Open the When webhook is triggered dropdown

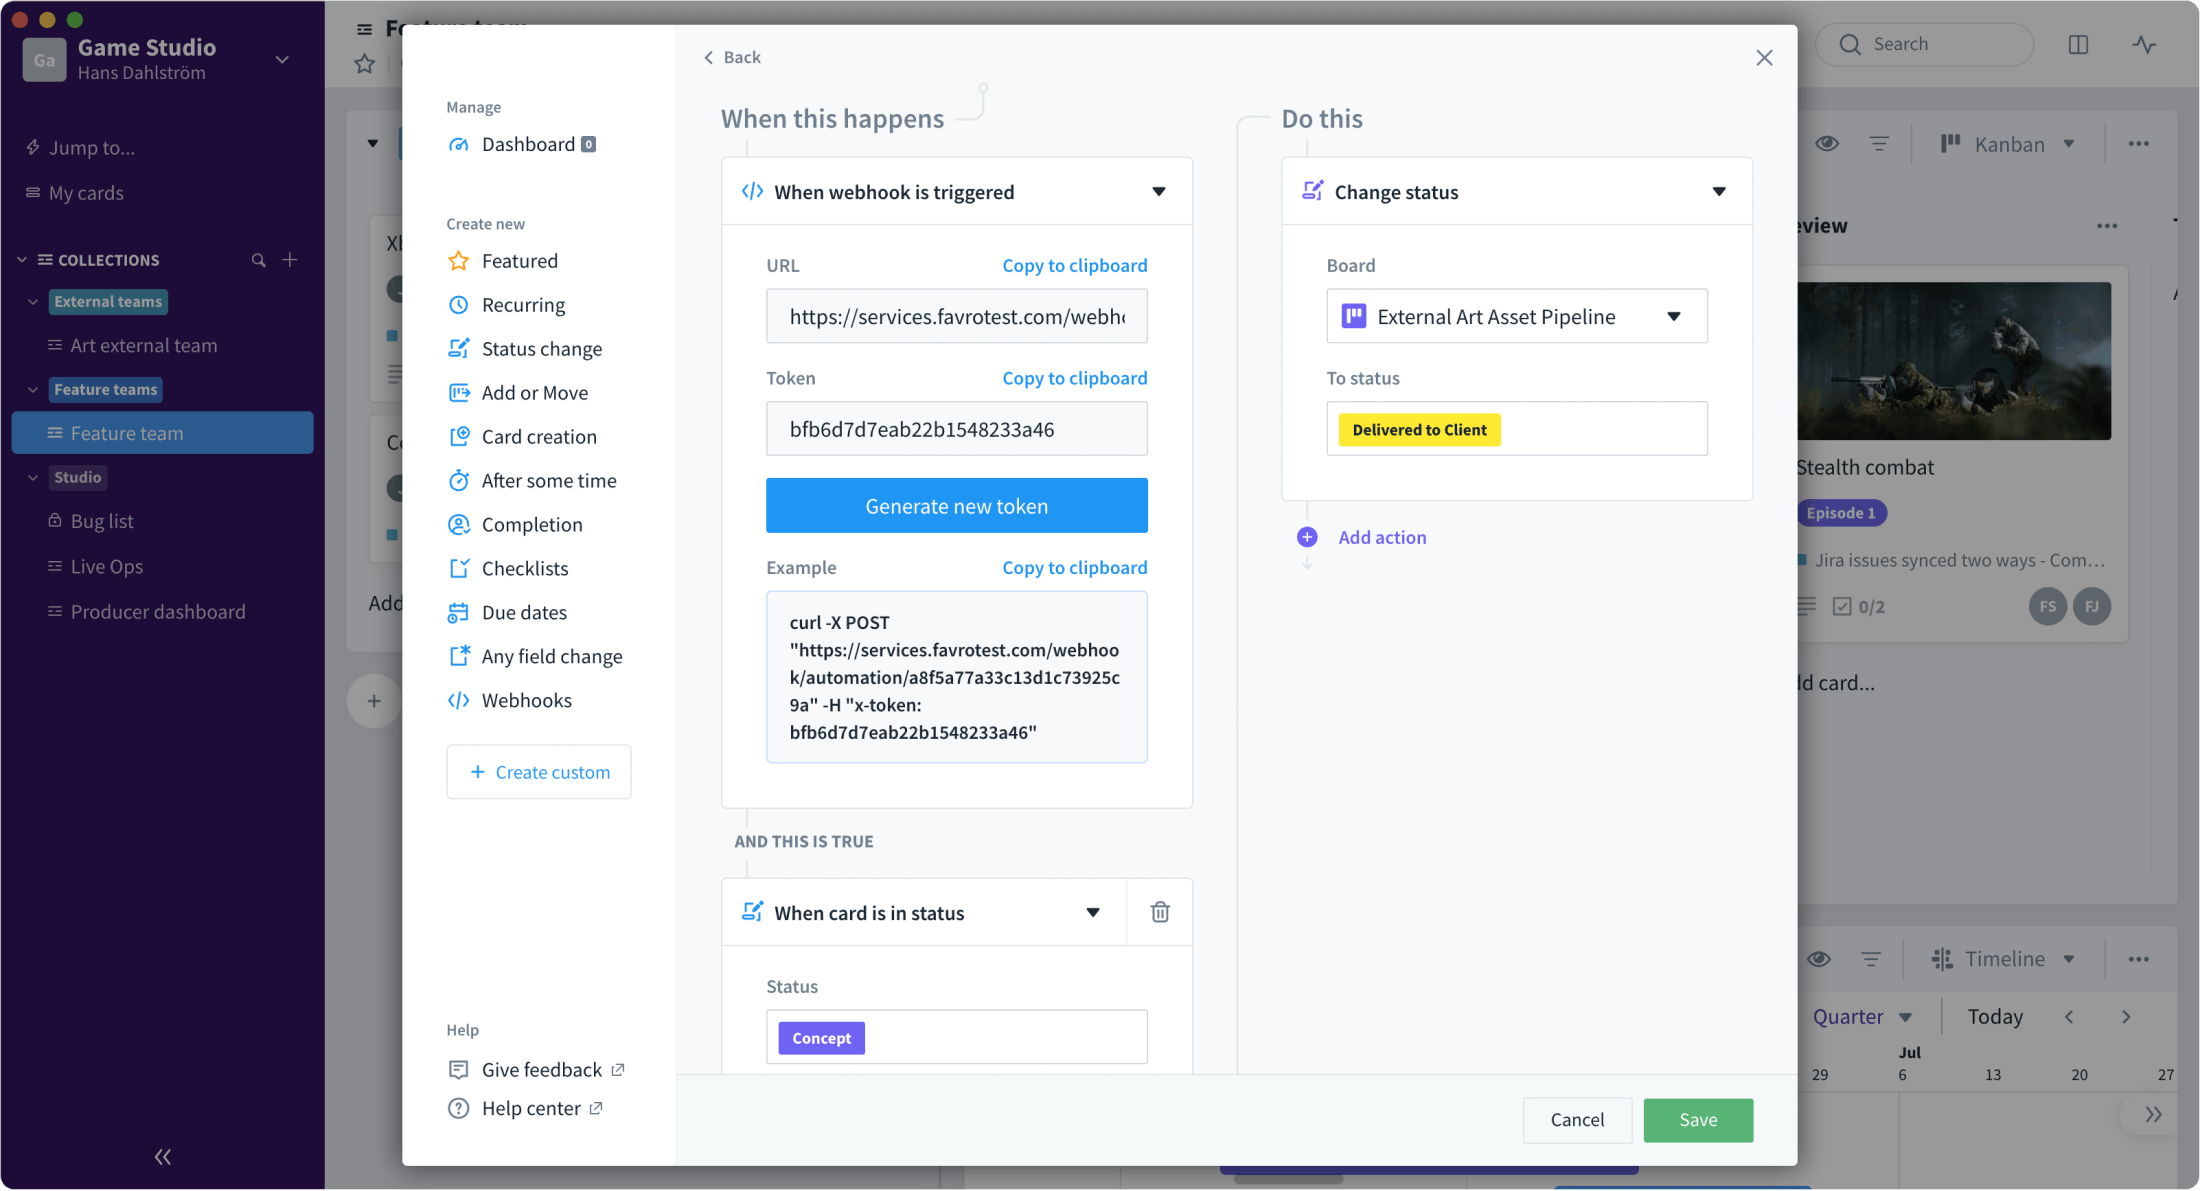1159,191
